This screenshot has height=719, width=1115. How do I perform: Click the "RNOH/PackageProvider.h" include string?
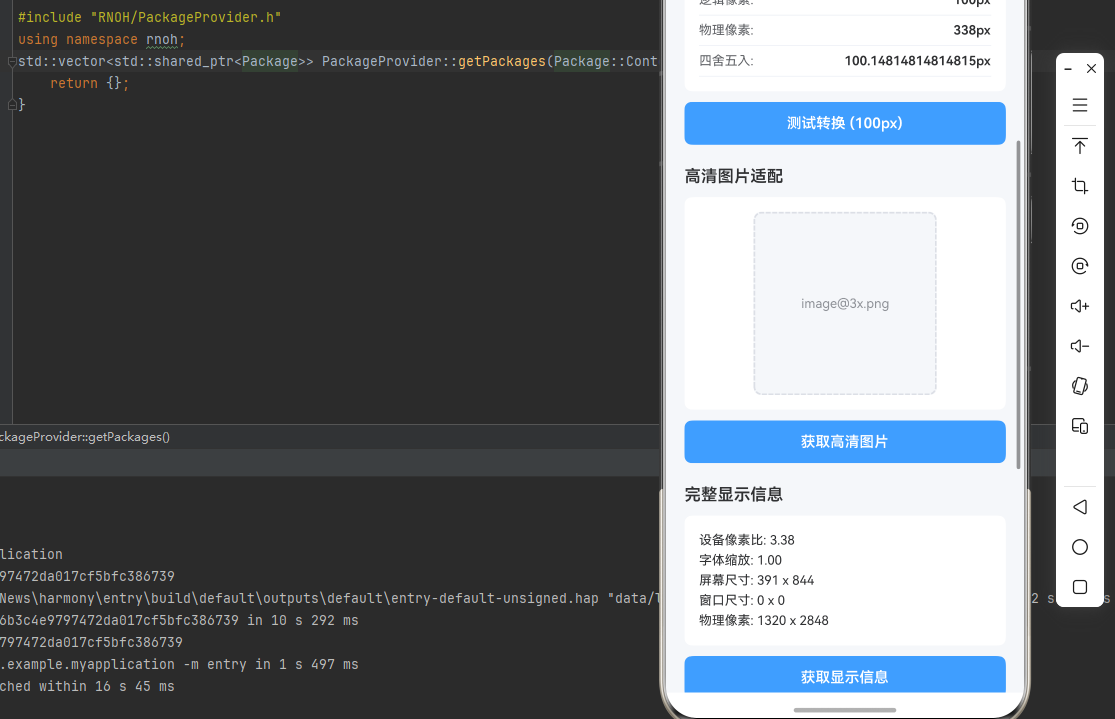186,17
